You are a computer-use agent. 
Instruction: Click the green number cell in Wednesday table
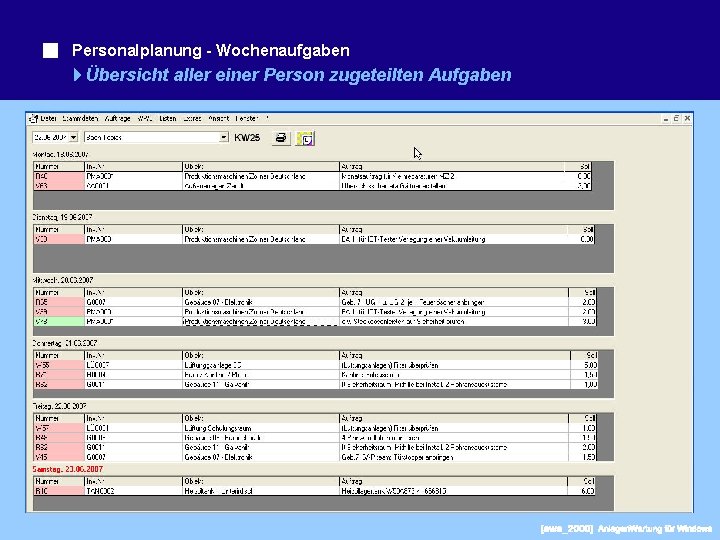pos(59,321)
